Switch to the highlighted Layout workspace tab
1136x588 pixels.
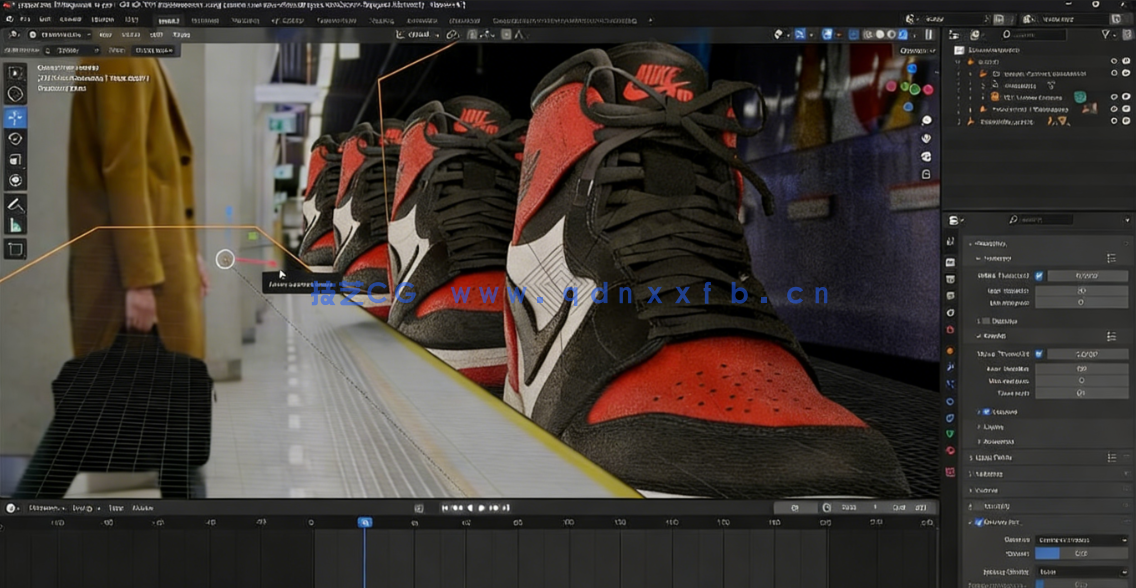[x=169, y=20]
